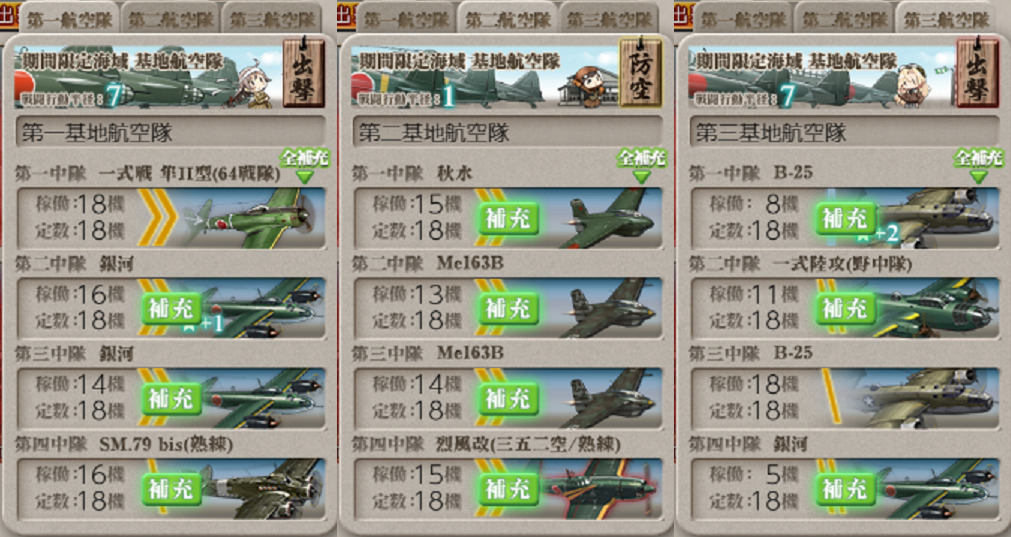Resupply Ginga with 5 operational planes
The image size is (1011, 537).
point(845,489)
